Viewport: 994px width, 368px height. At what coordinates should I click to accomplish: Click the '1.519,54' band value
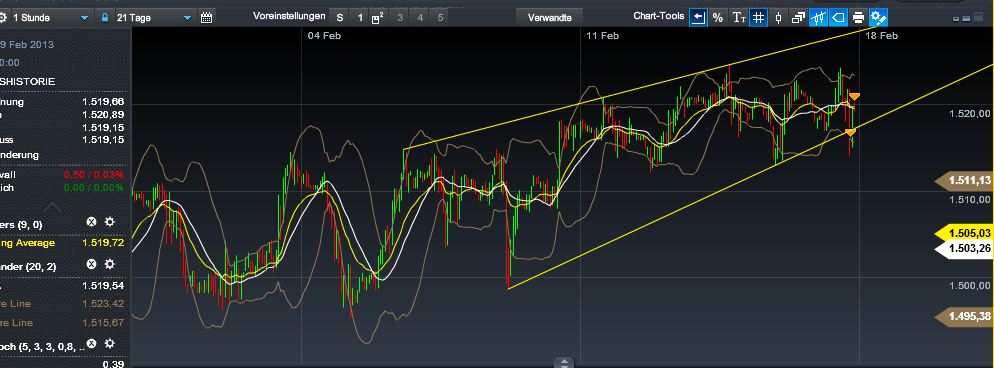coord(103,286)
